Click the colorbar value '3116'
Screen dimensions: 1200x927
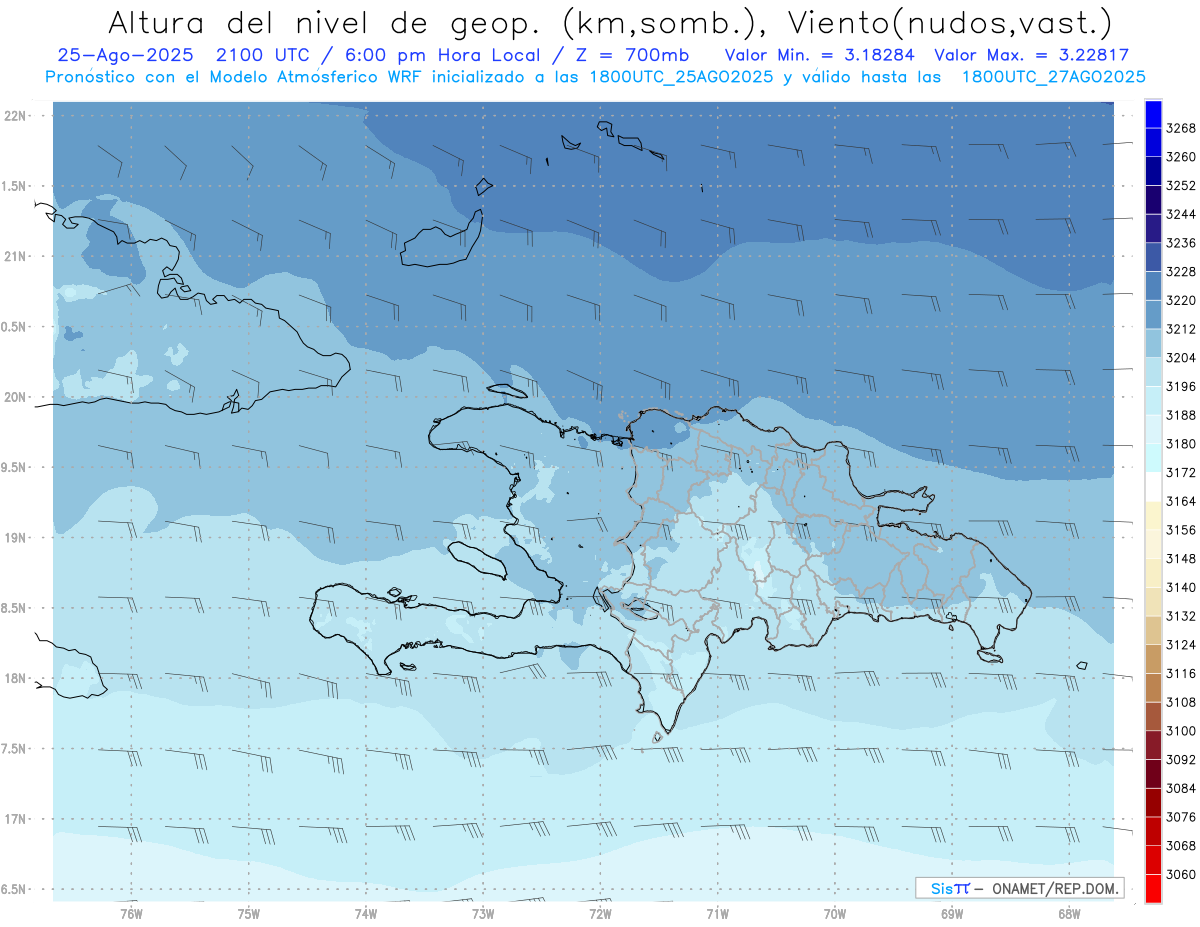pyautogui.click(x=1181, y=673)
